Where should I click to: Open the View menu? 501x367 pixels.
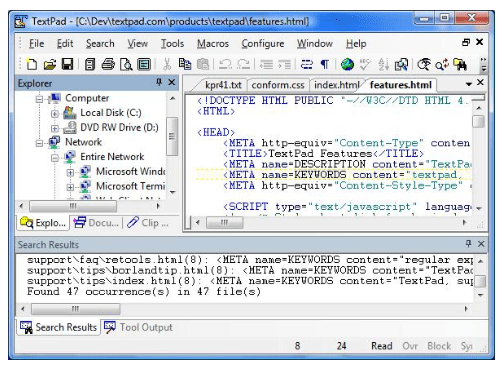coord(137,44)
